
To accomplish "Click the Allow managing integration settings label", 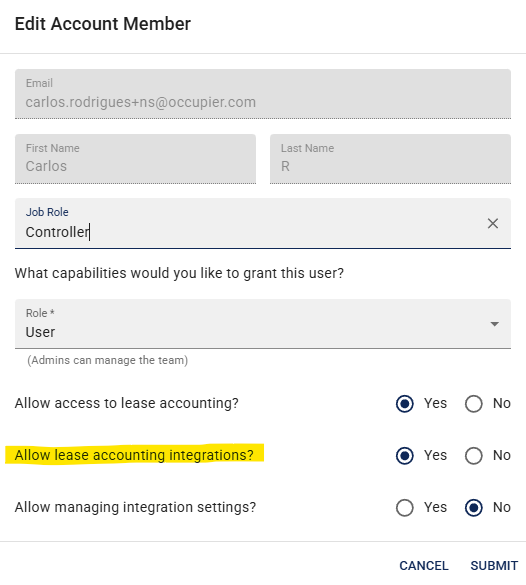I will (135, 507).
